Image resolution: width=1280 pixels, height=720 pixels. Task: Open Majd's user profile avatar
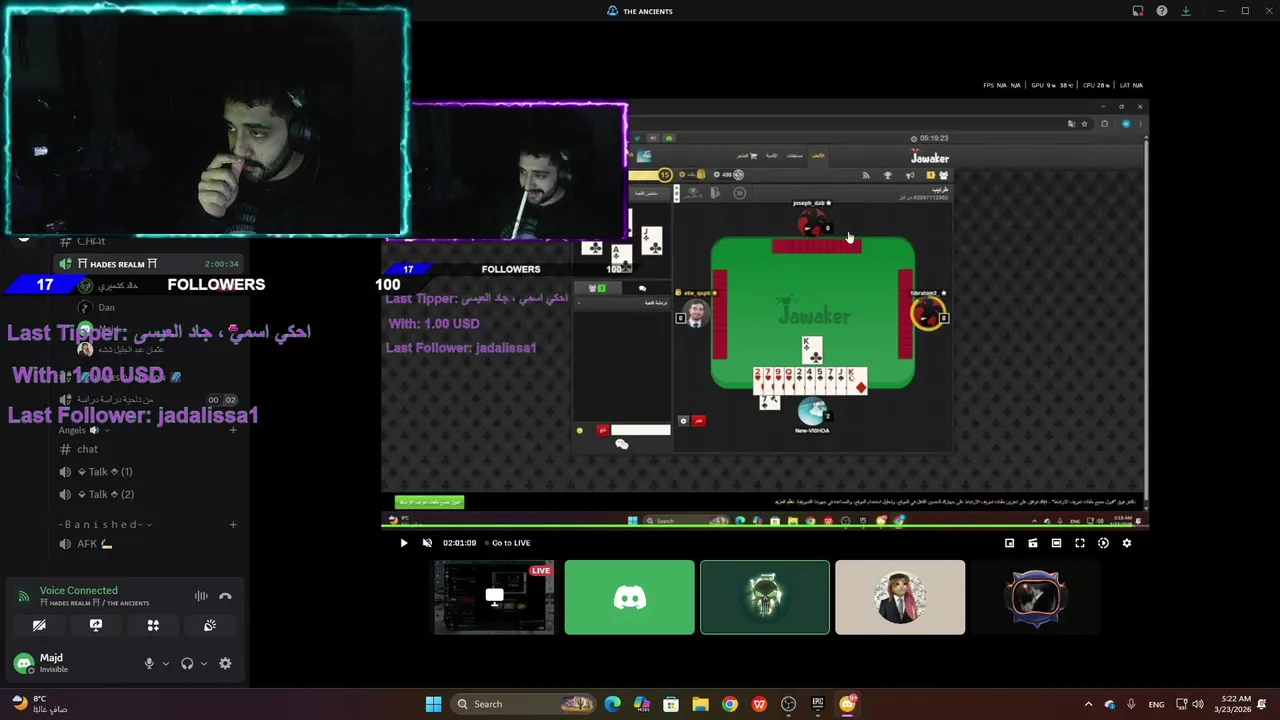[24, 663]
